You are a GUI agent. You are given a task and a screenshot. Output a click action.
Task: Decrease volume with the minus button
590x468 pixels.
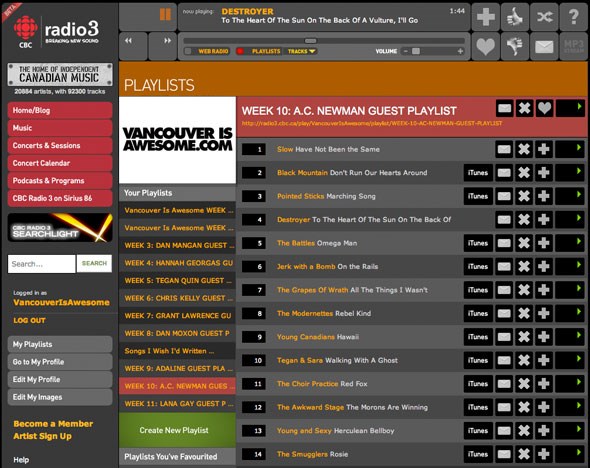coord(406,51)
